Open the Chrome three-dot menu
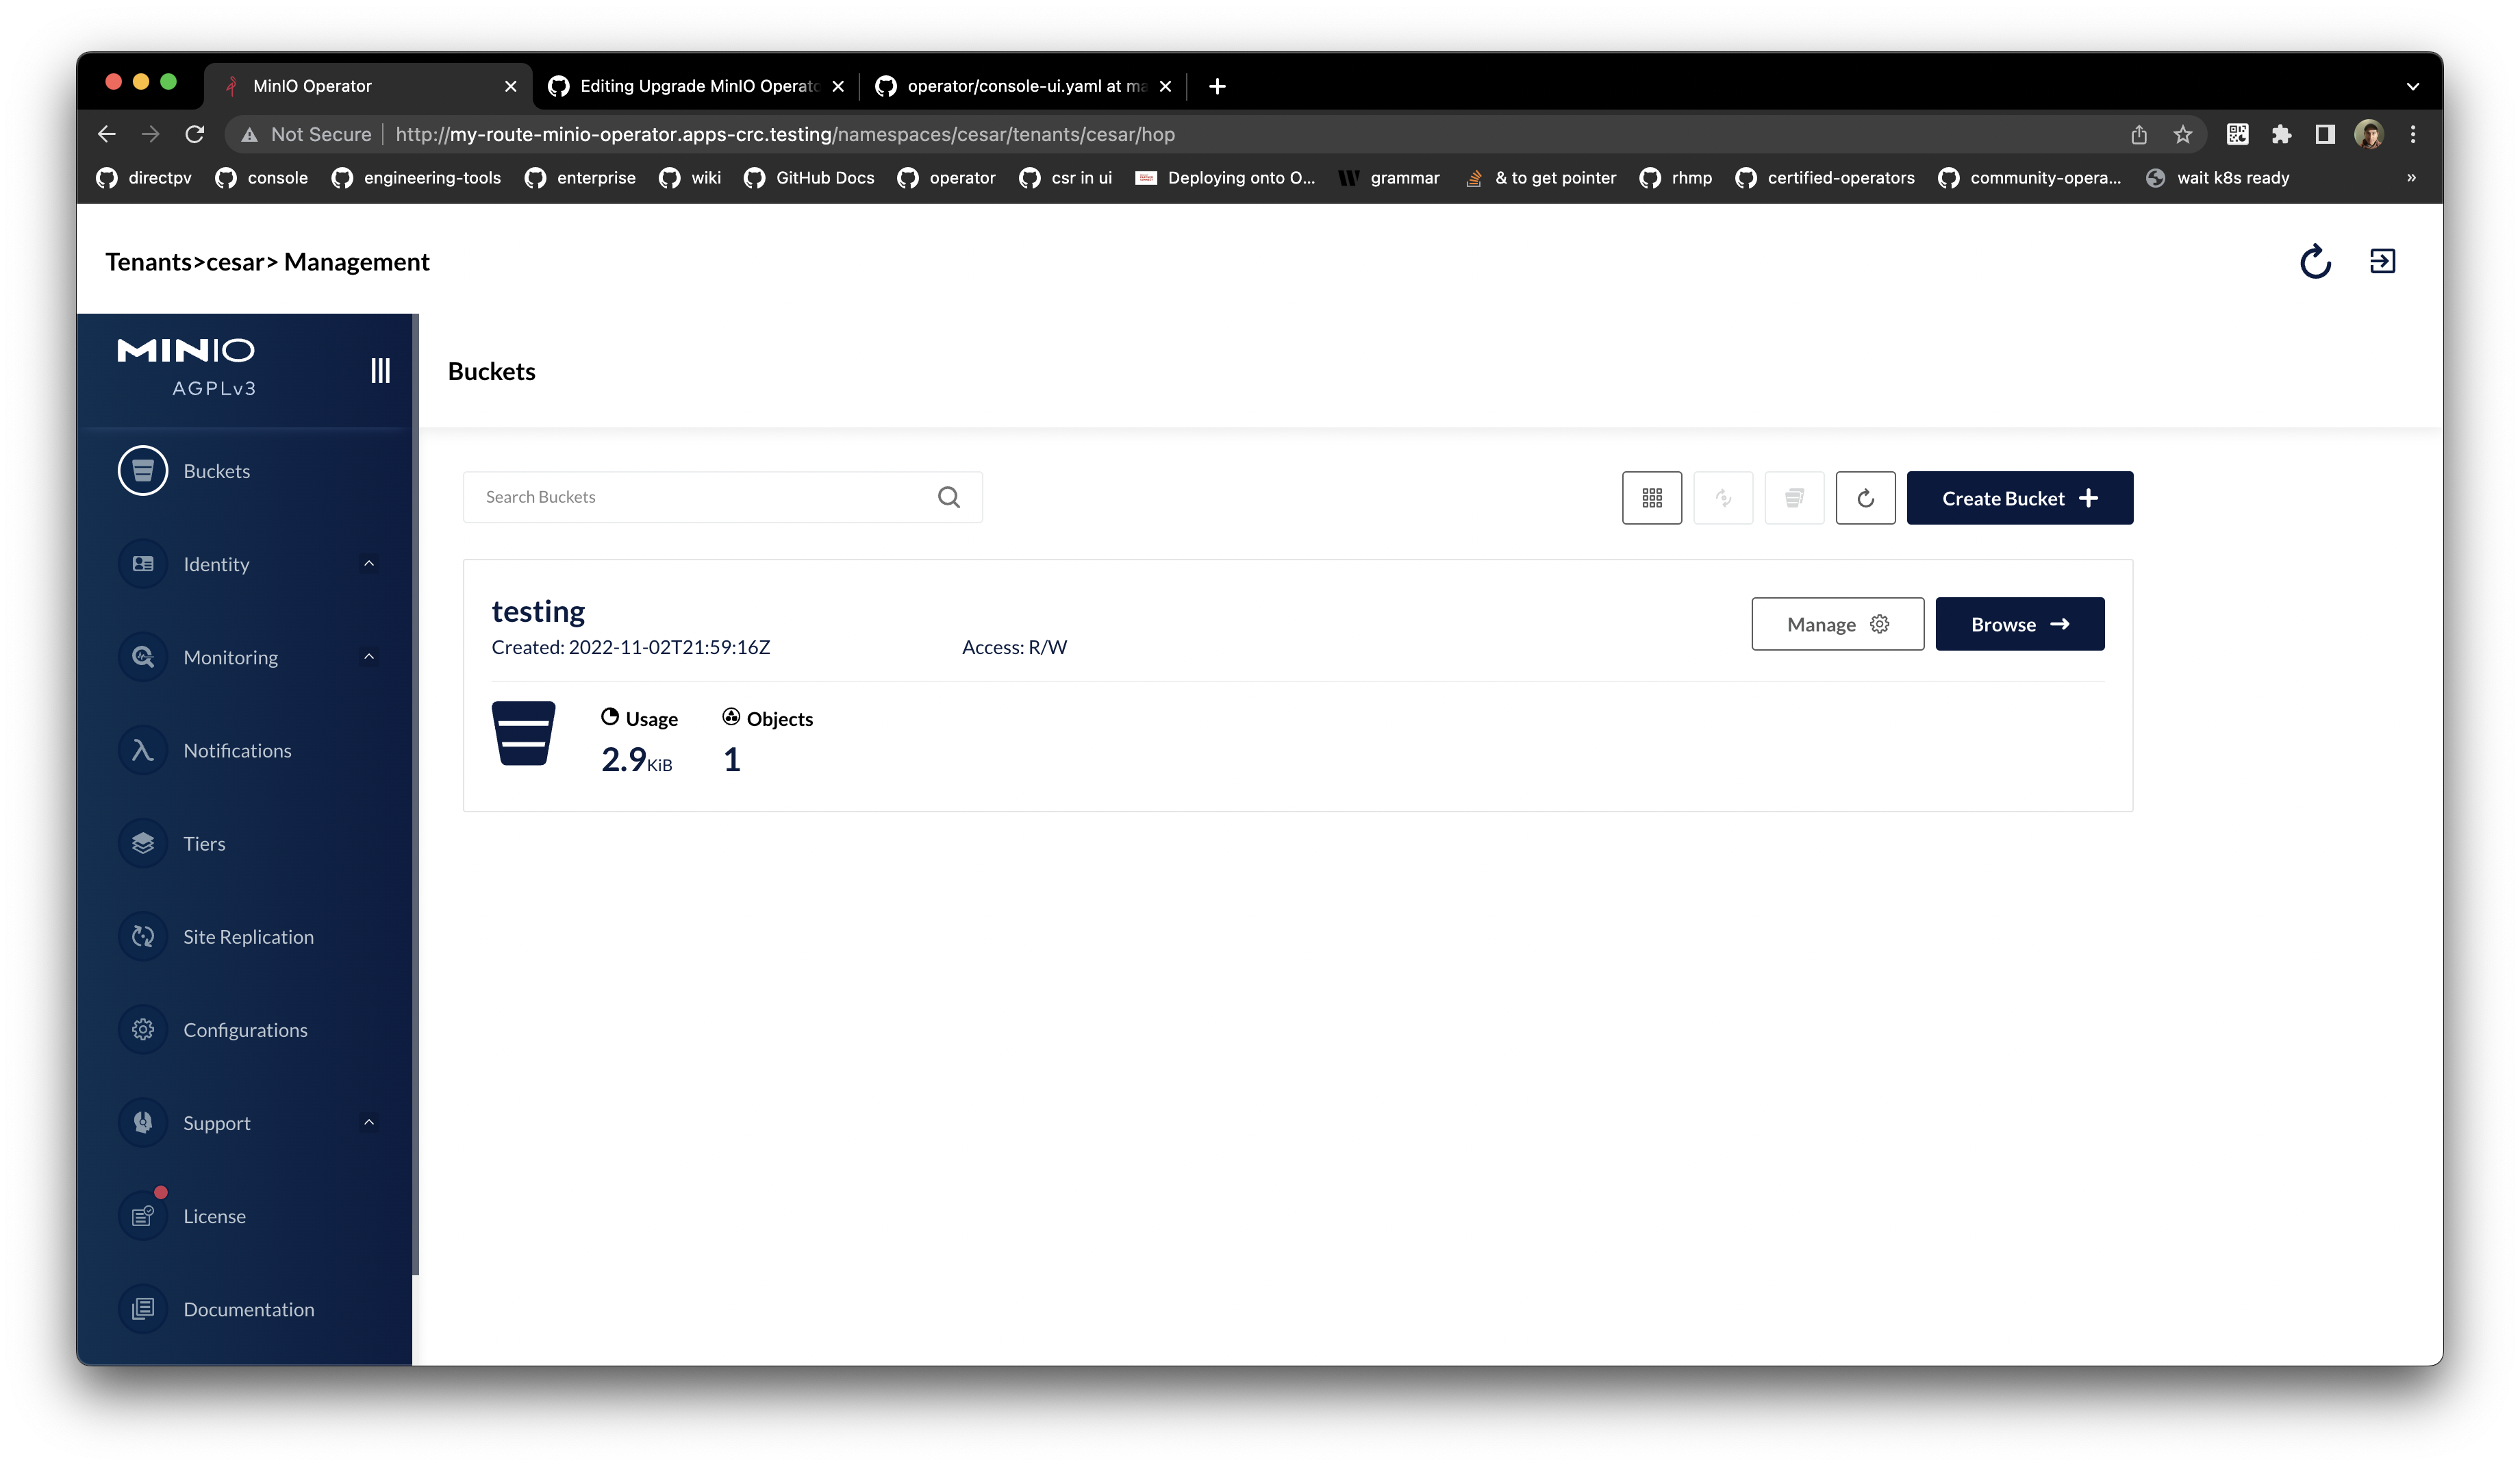 2412,134
